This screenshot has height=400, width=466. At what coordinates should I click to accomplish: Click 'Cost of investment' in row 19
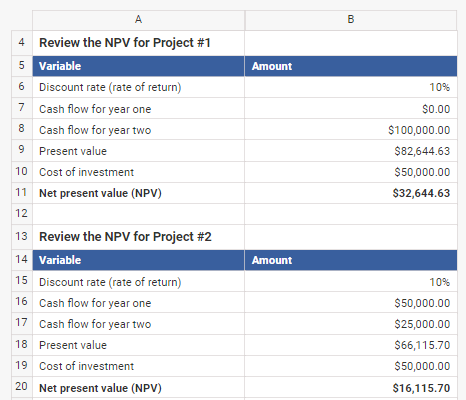pos(138,366)
